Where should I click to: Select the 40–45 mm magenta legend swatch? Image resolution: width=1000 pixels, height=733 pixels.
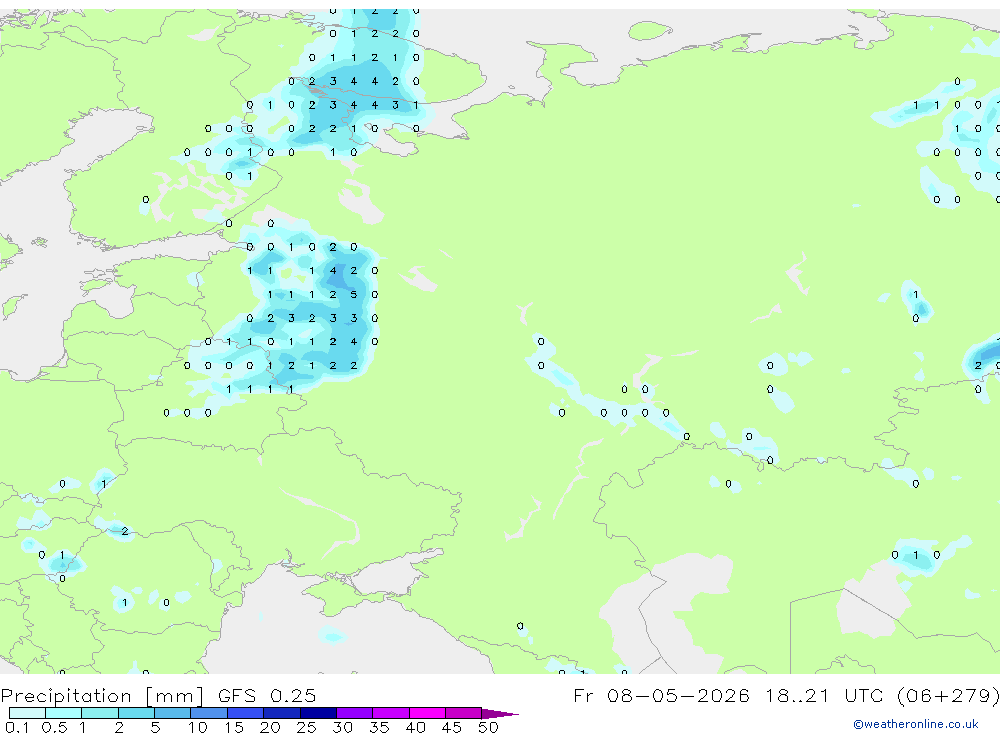[x=427, y=713]
